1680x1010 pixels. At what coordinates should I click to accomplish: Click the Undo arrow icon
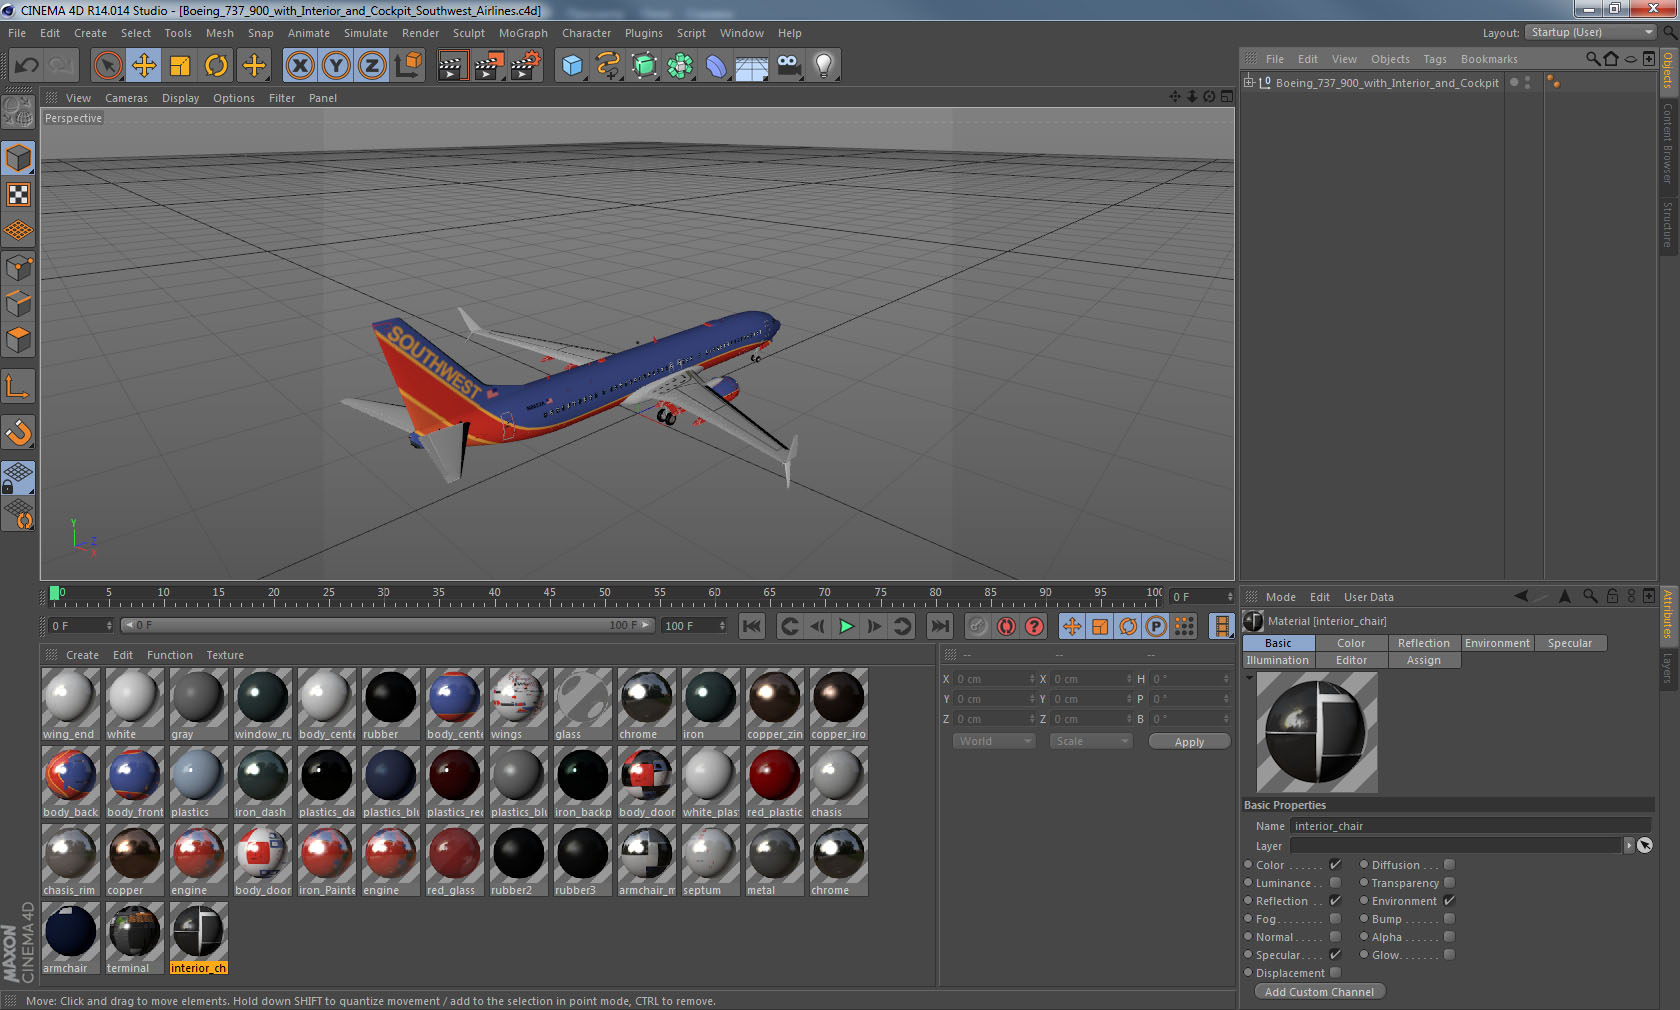26,66
